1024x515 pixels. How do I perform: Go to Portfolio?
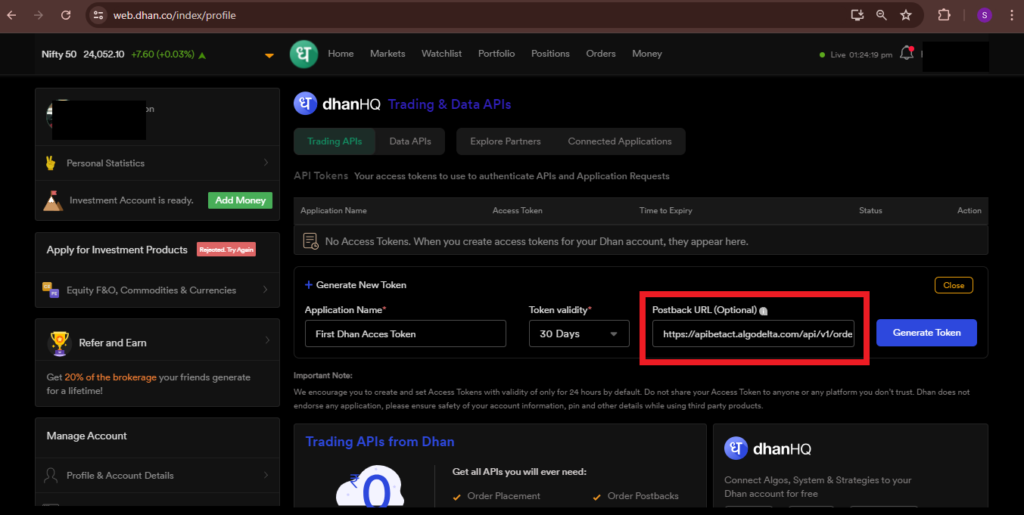(496, 54)
